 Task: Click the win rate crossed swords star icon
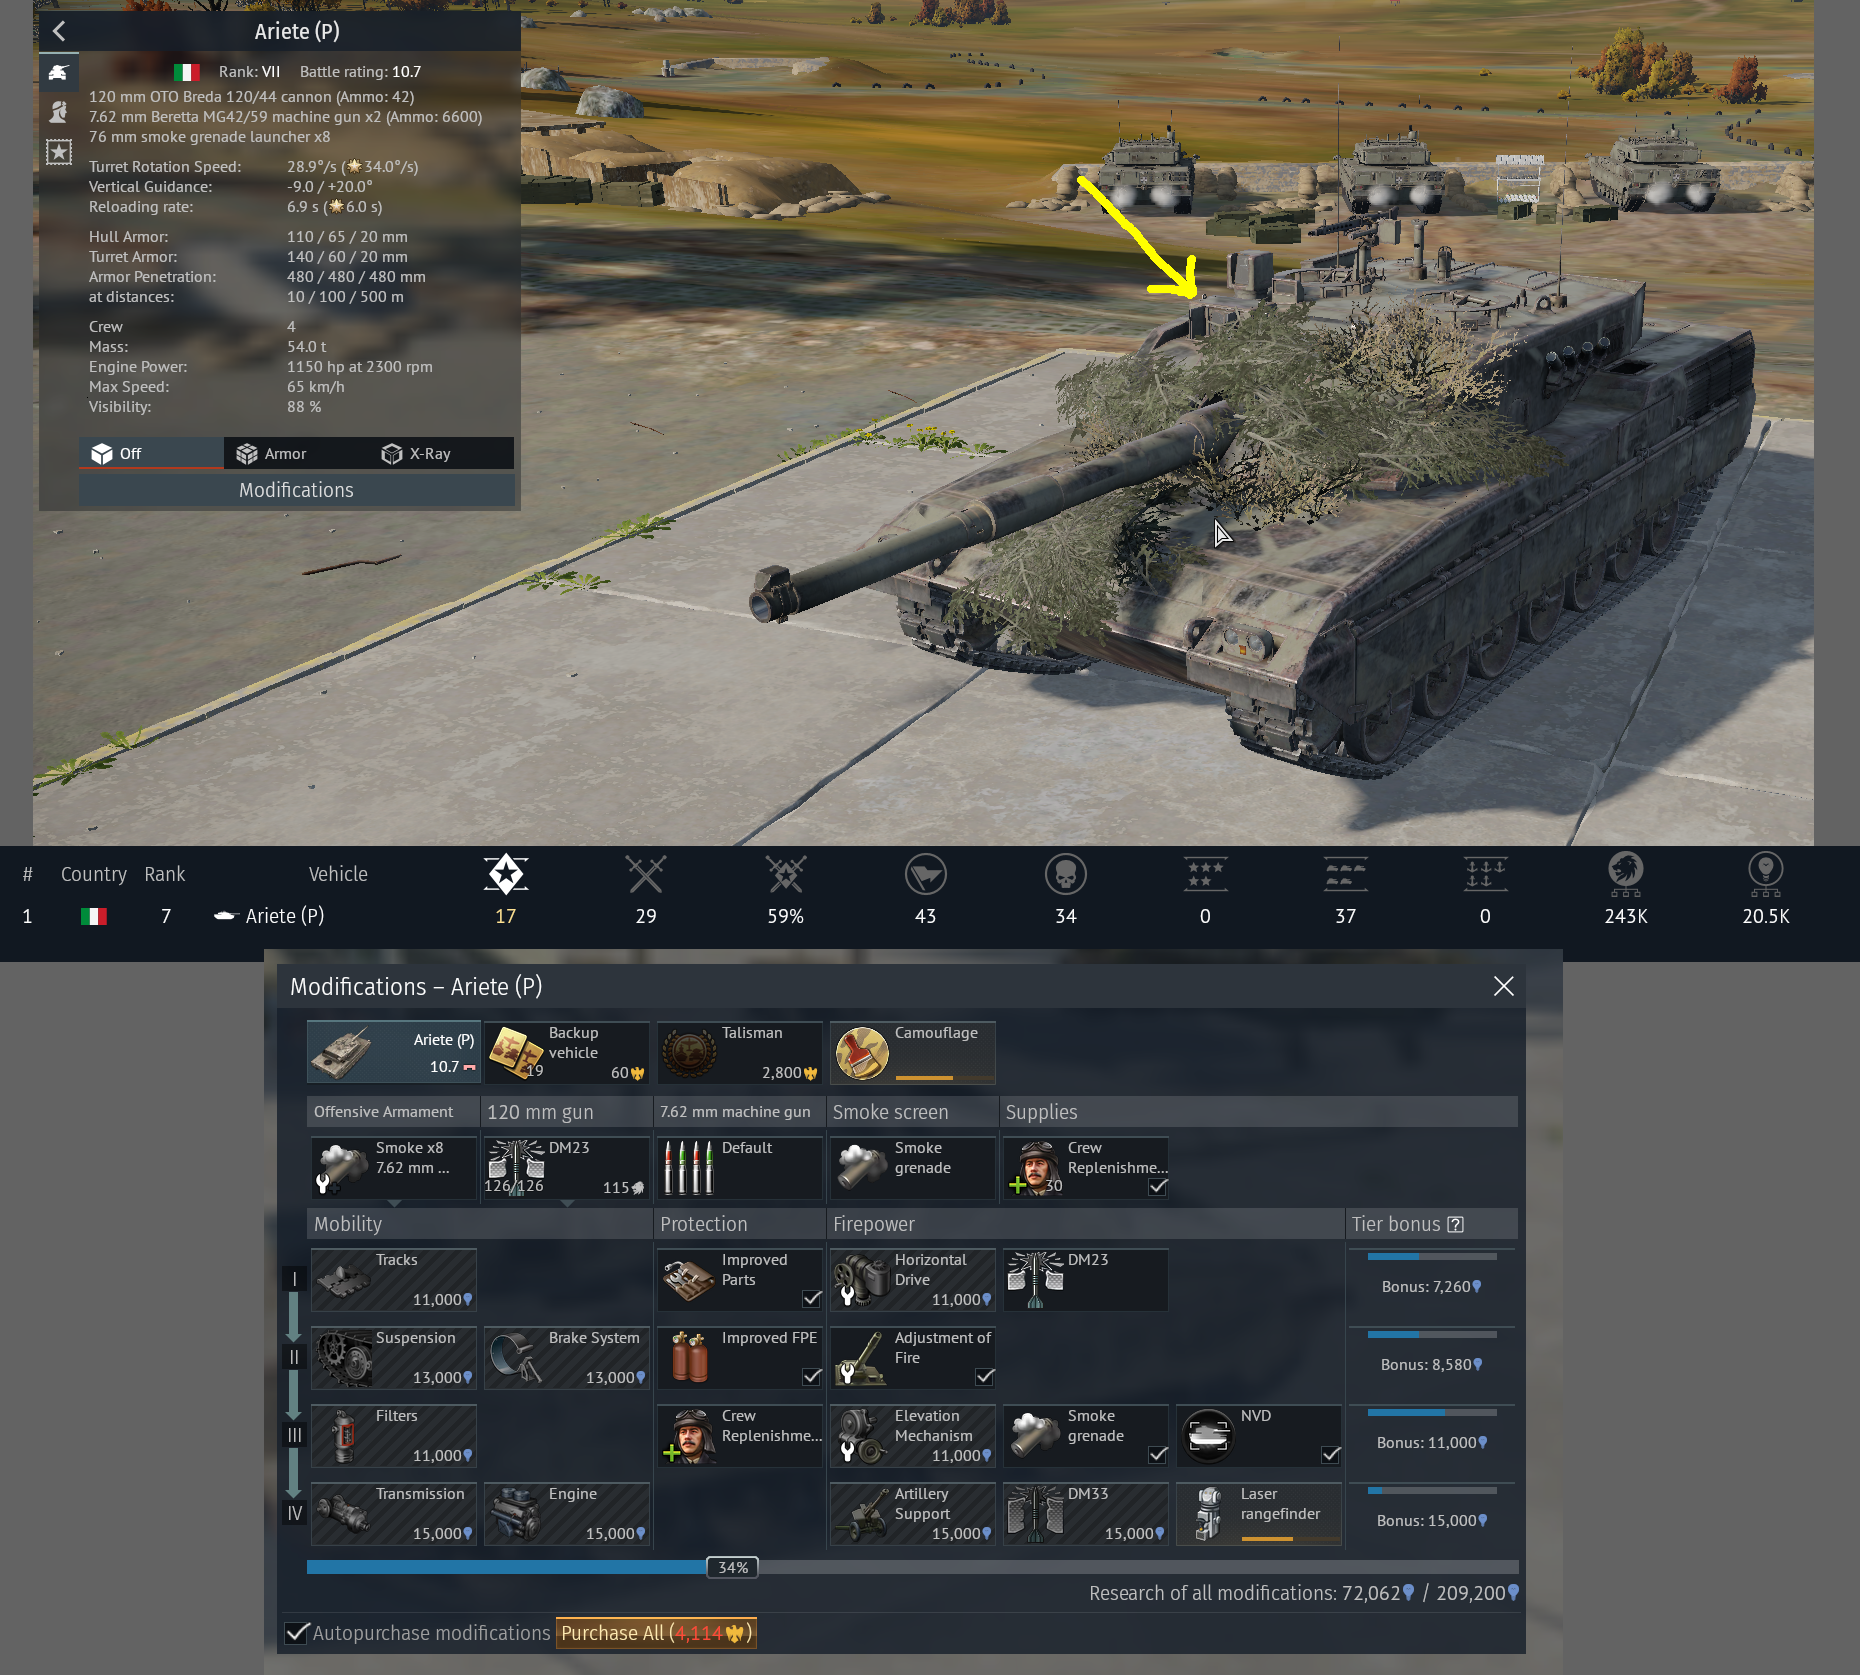786,874
